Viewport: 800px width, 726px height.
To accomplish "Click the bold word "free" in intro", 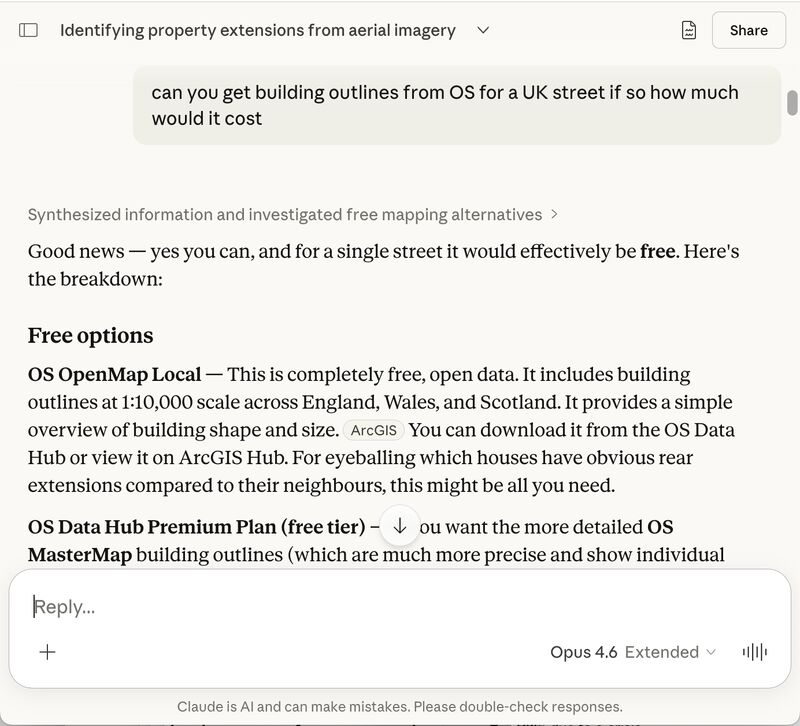I will click(x=657, y=251).
